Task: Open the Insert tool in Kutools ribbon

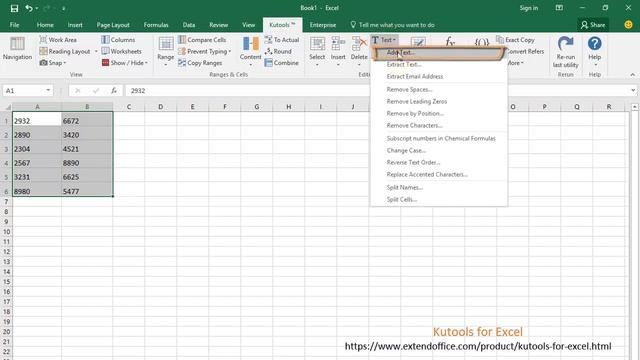Action: point(338,52)
